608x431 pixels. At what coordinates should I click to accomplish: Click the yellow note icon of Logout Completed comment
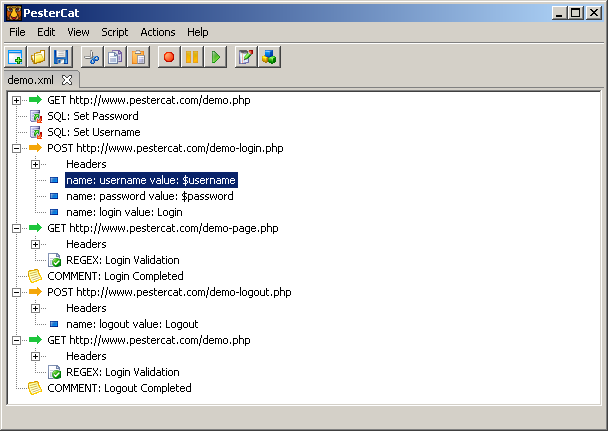(35, 388)
